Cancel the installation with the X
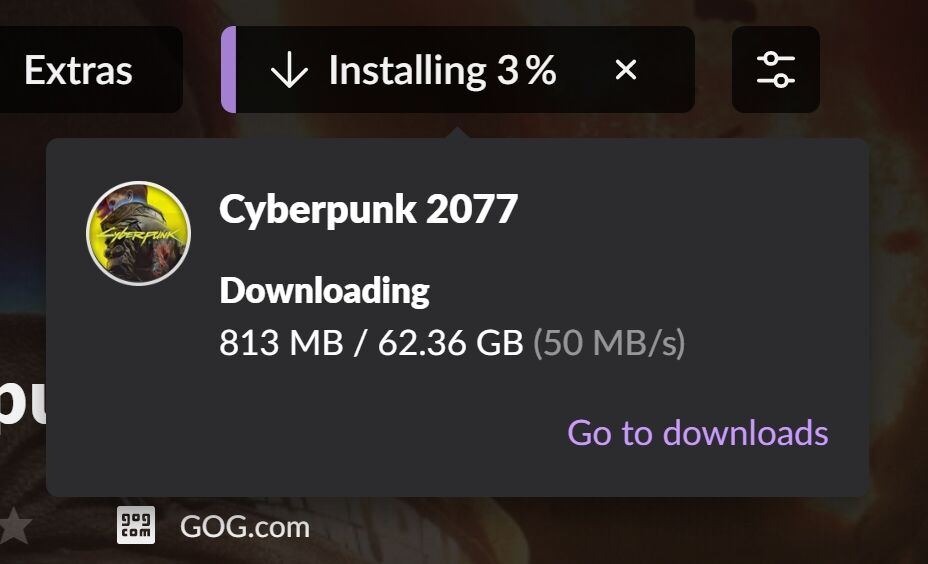928x564 pixels. coord(626,70)
